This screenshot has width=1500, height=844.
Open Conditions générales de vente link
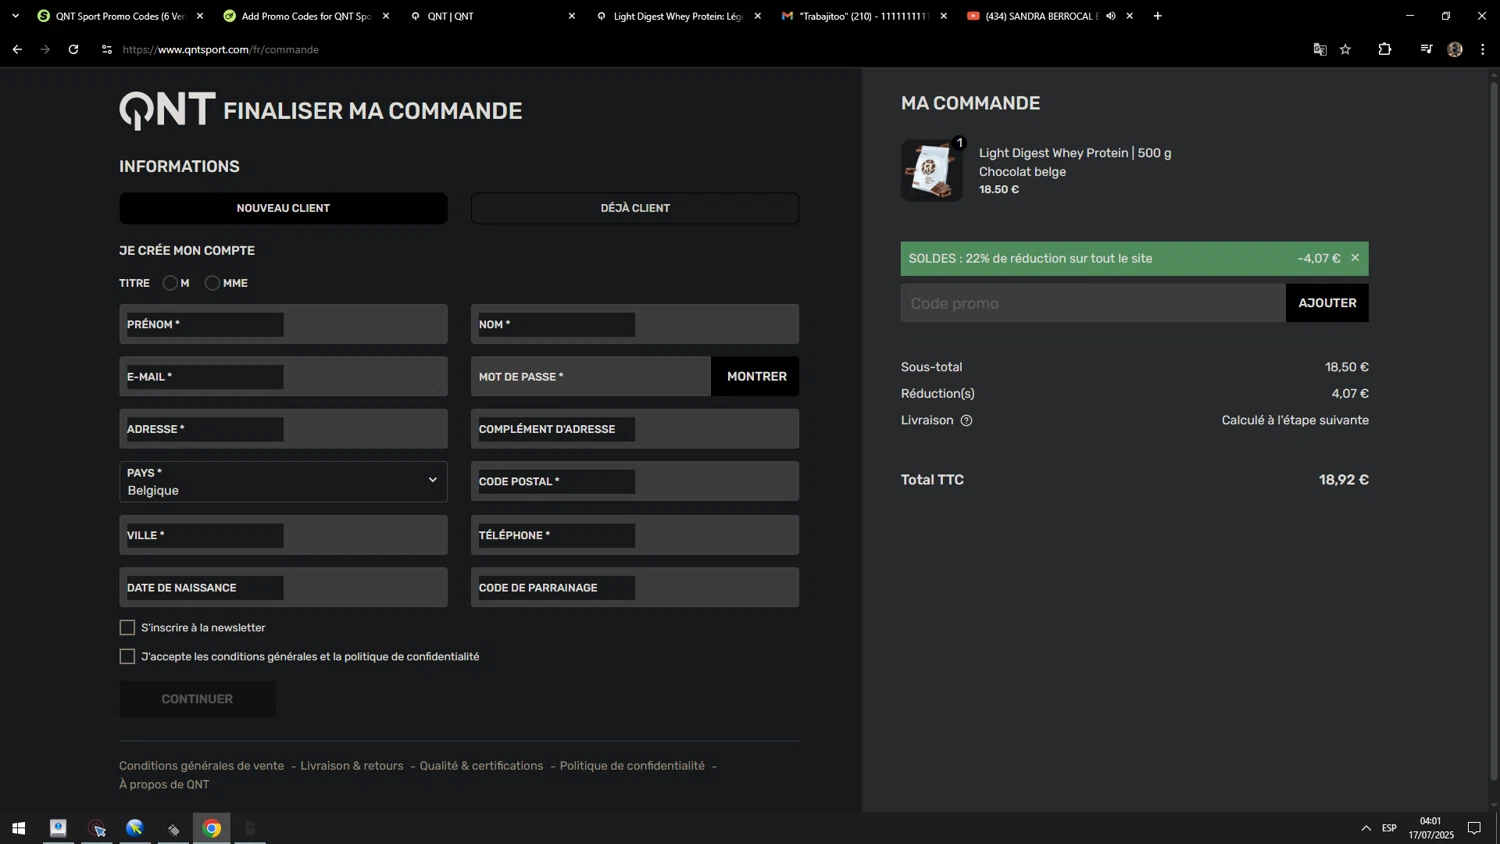tap(201, 766)
